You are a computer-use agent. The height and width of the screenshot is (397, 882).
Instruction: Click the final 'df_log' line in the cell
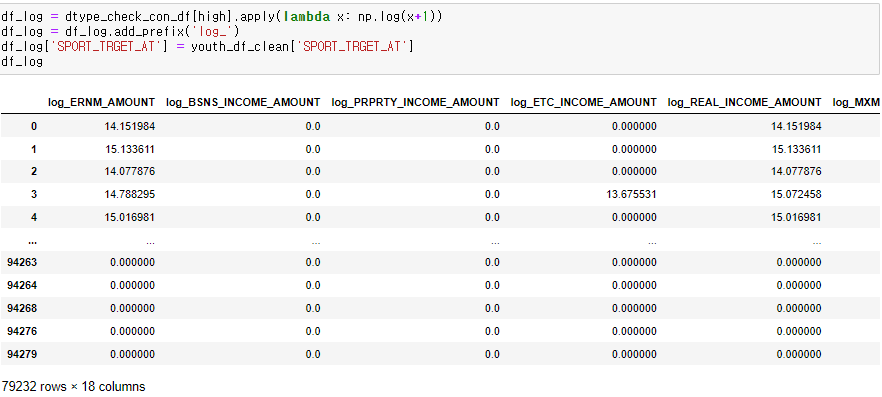tap(22, 62)
